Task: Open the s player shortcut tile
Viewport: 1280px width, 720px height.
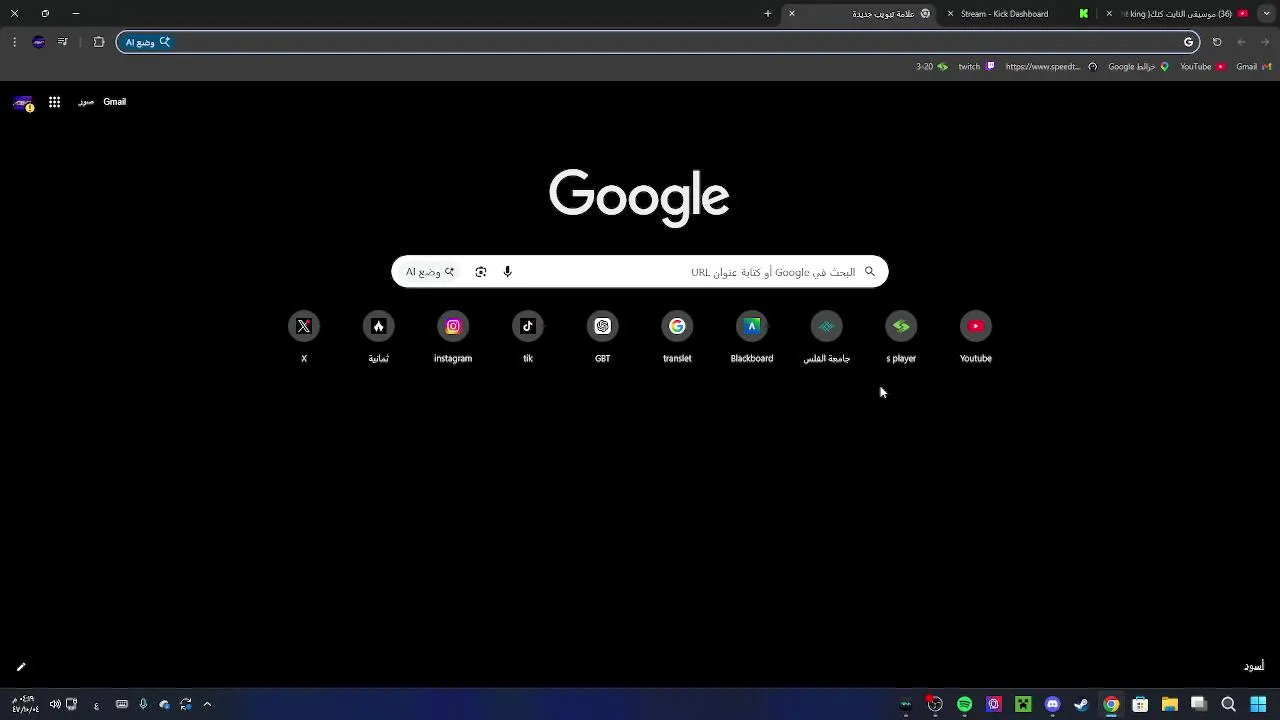Action: pyautogui.click(x=901, y=338)
